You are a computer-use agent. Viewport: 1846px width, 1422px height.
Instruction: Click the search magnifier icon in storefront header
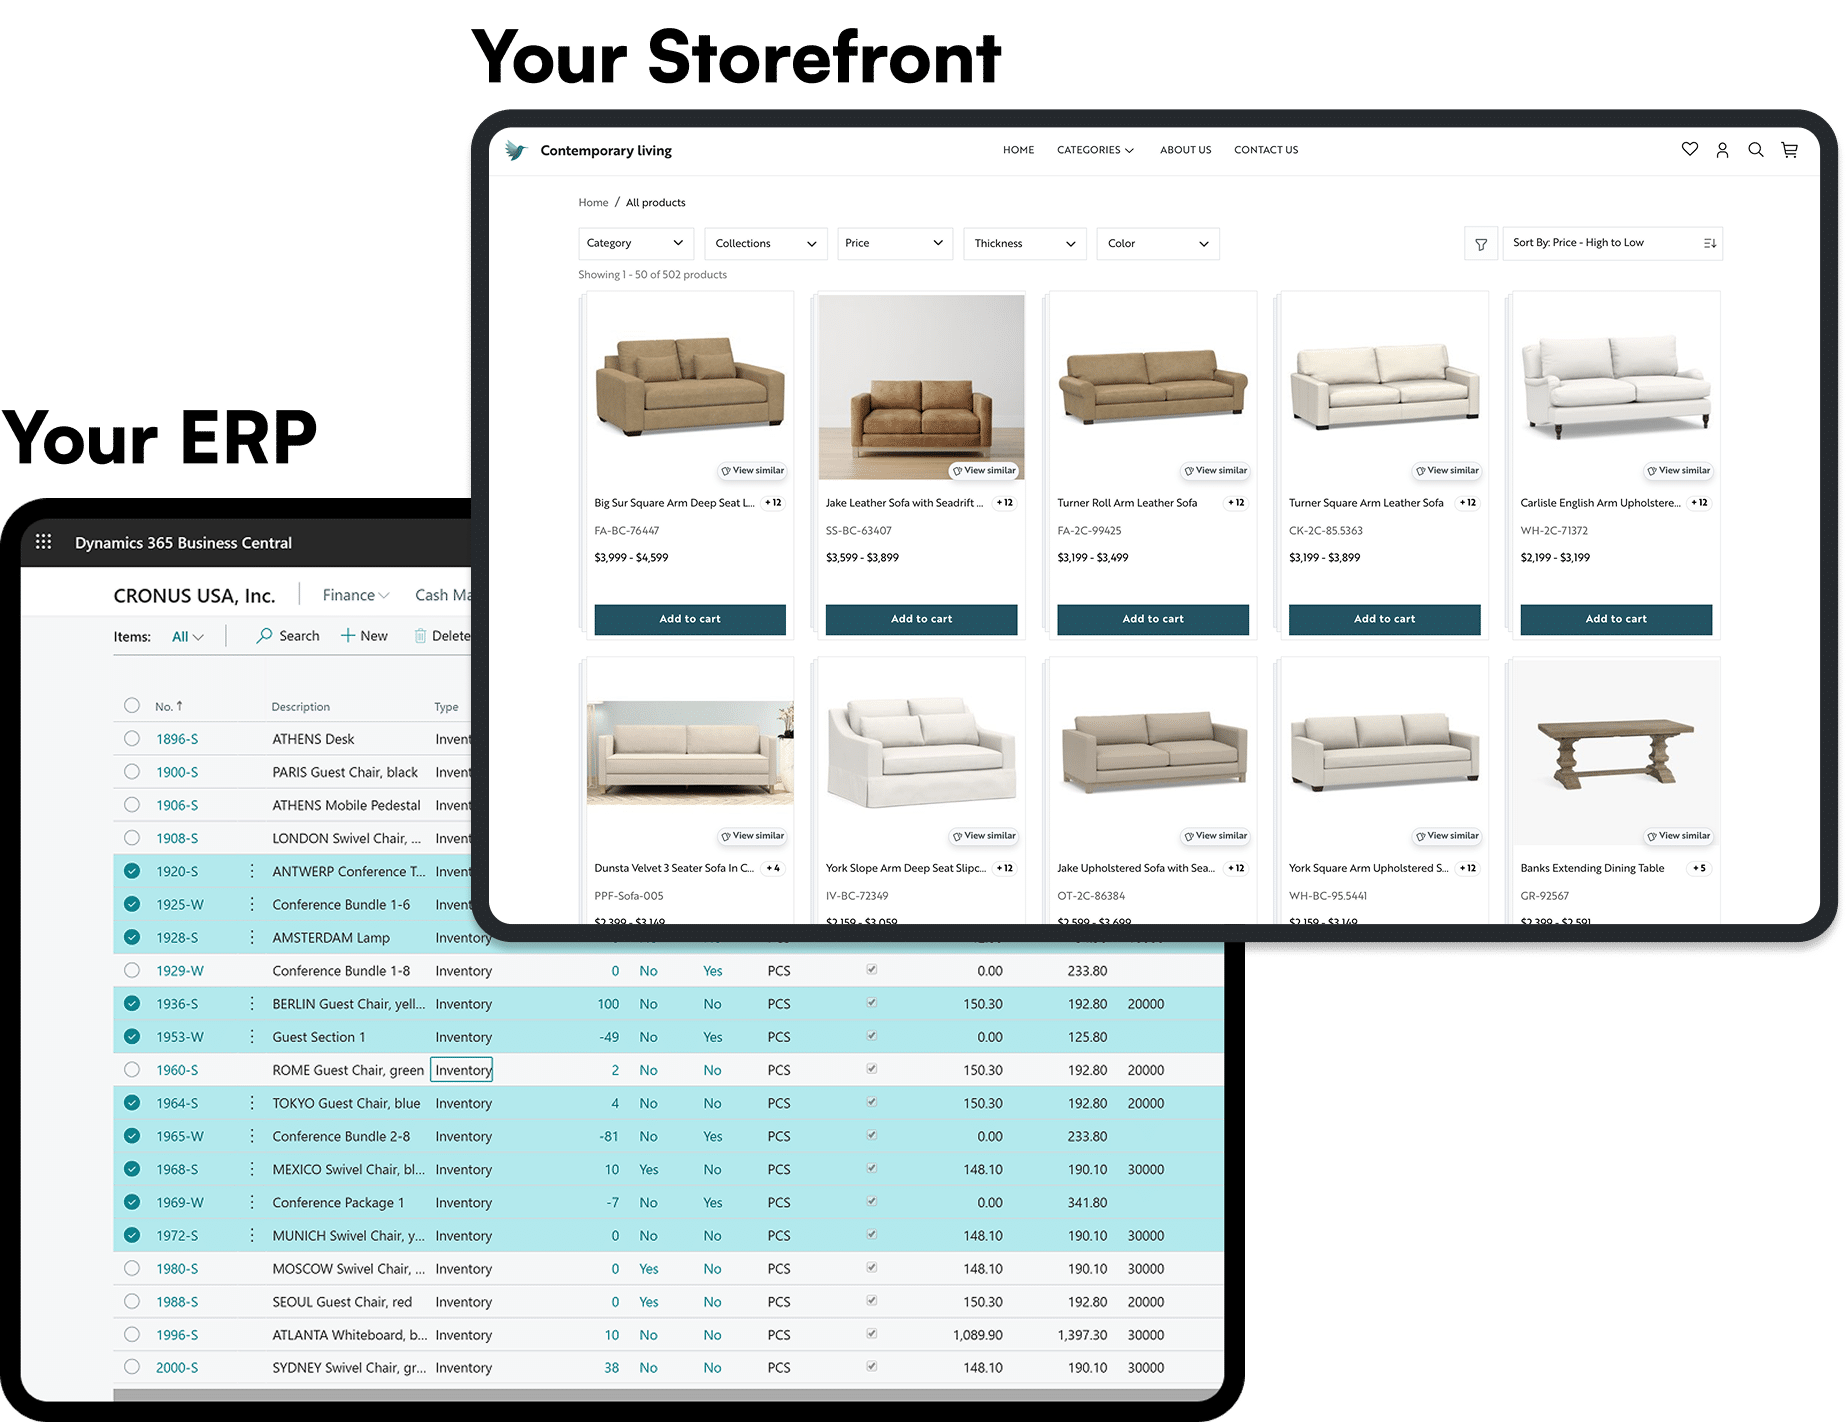point(1755,150)
